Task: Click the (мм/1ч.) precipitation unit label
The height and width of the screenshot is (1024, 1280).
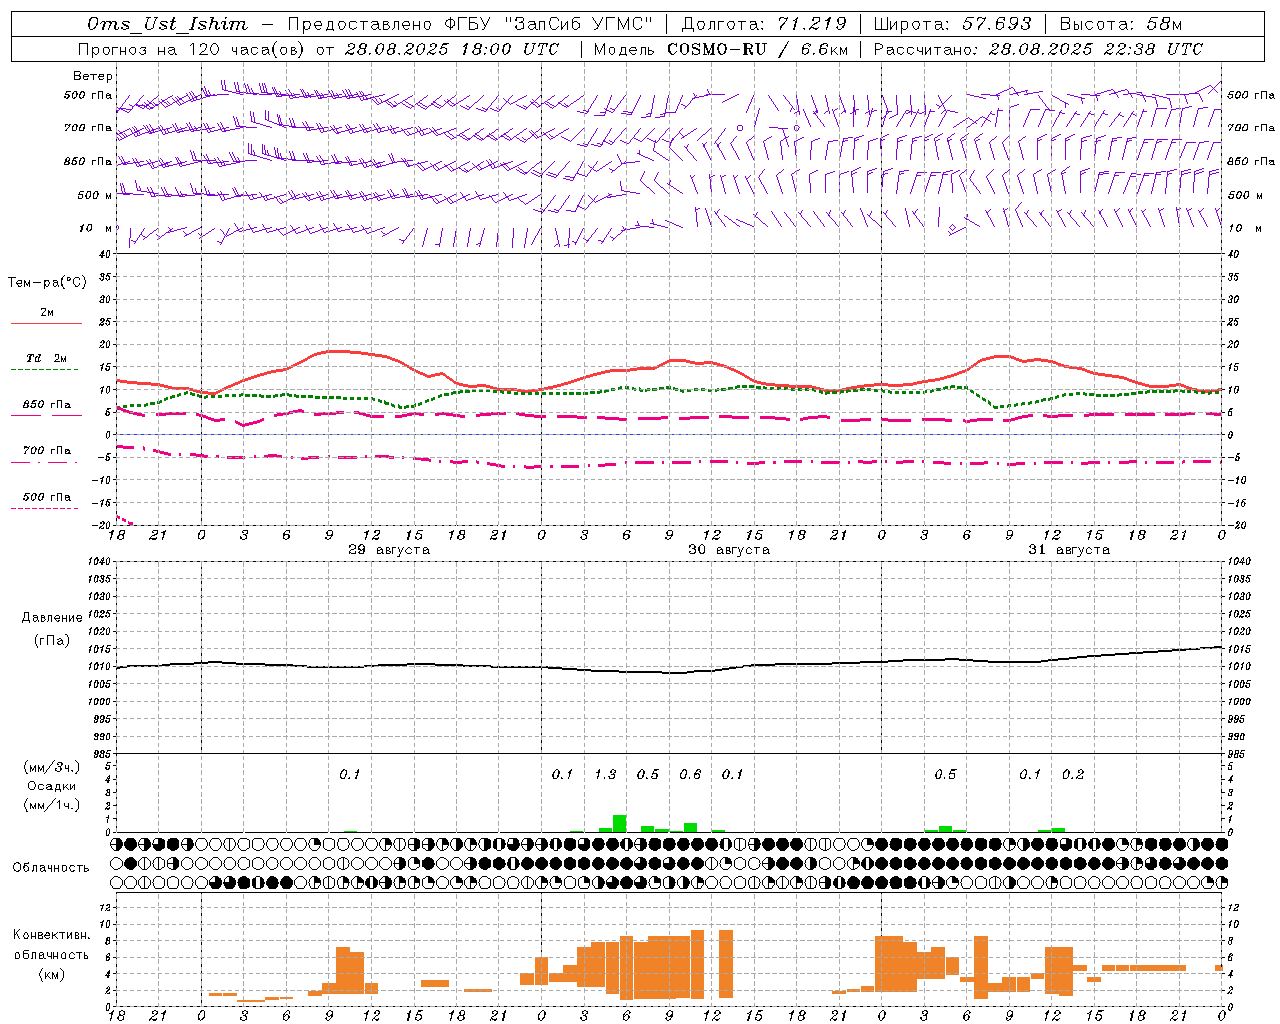Action: [x=51, y=805]
